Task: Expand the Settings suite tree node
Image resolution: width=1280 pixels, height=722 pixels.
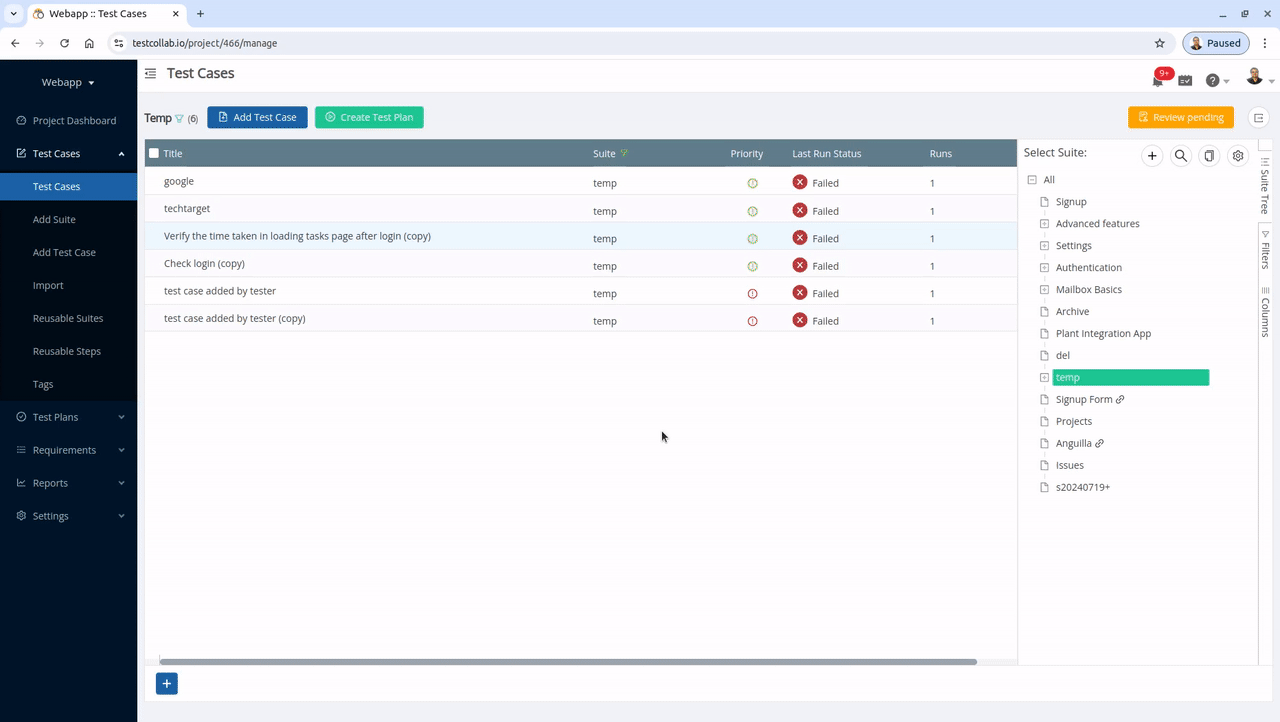Action: pos(1045,246)
